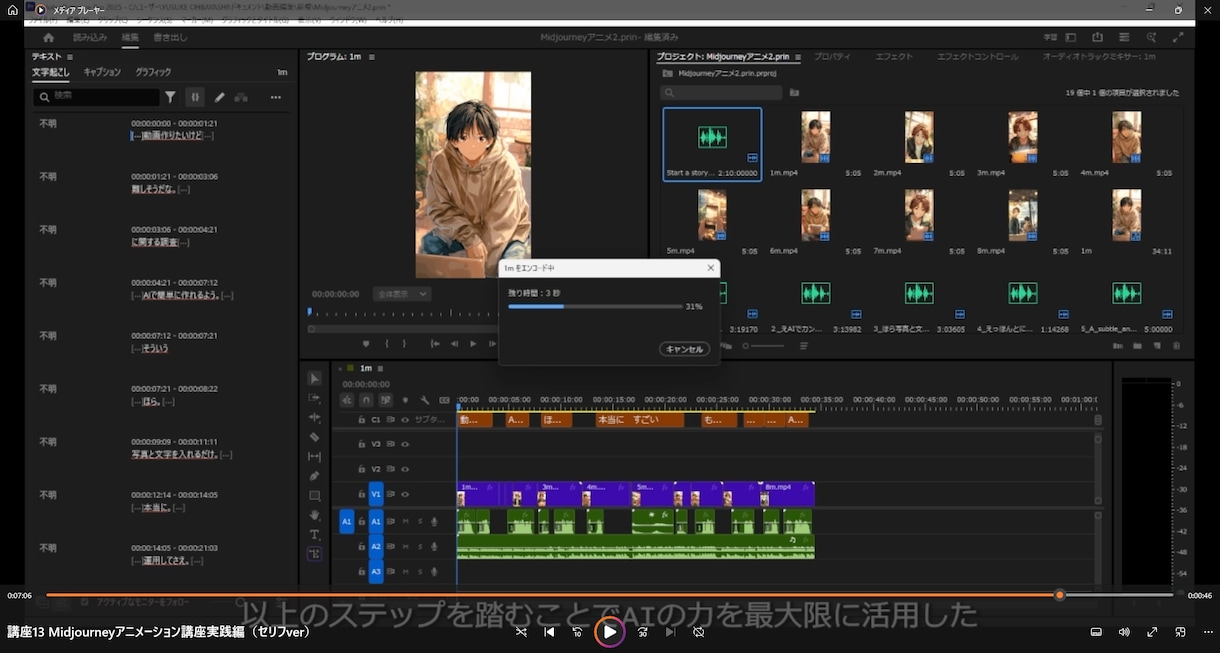
Task: Open the 読み込み workspace tab
Action: pyautogui.click(x=90, y=38)
